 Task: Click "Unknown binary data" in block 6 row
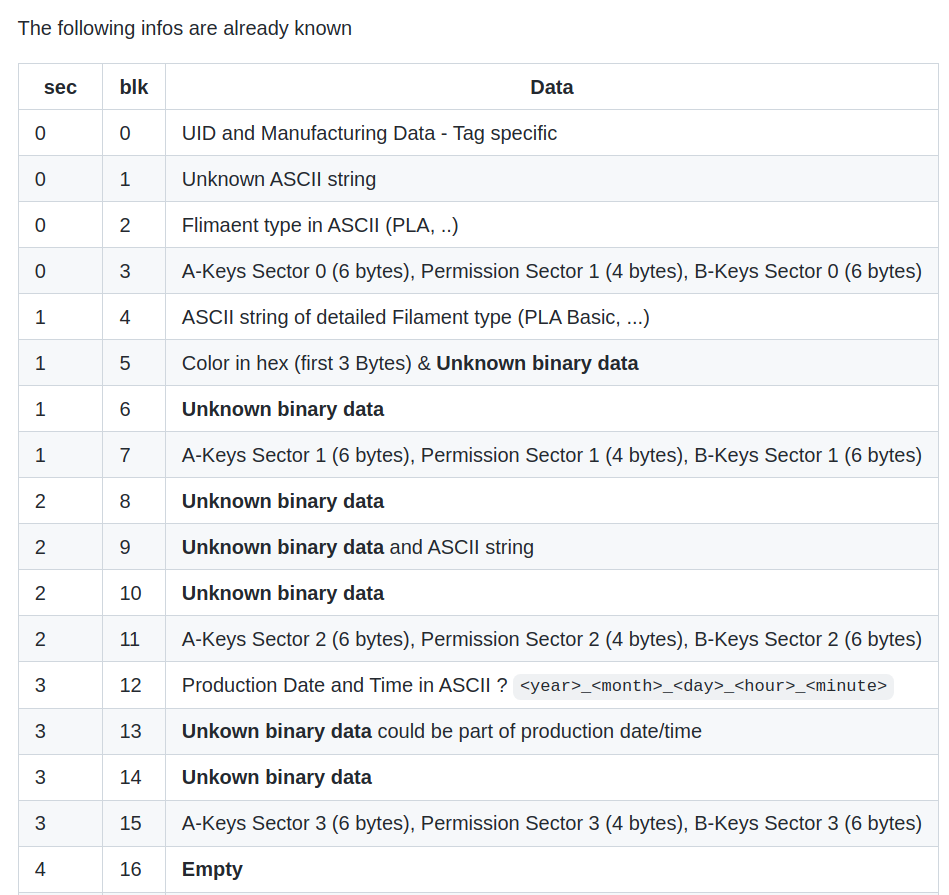click(x=283, y=409)
